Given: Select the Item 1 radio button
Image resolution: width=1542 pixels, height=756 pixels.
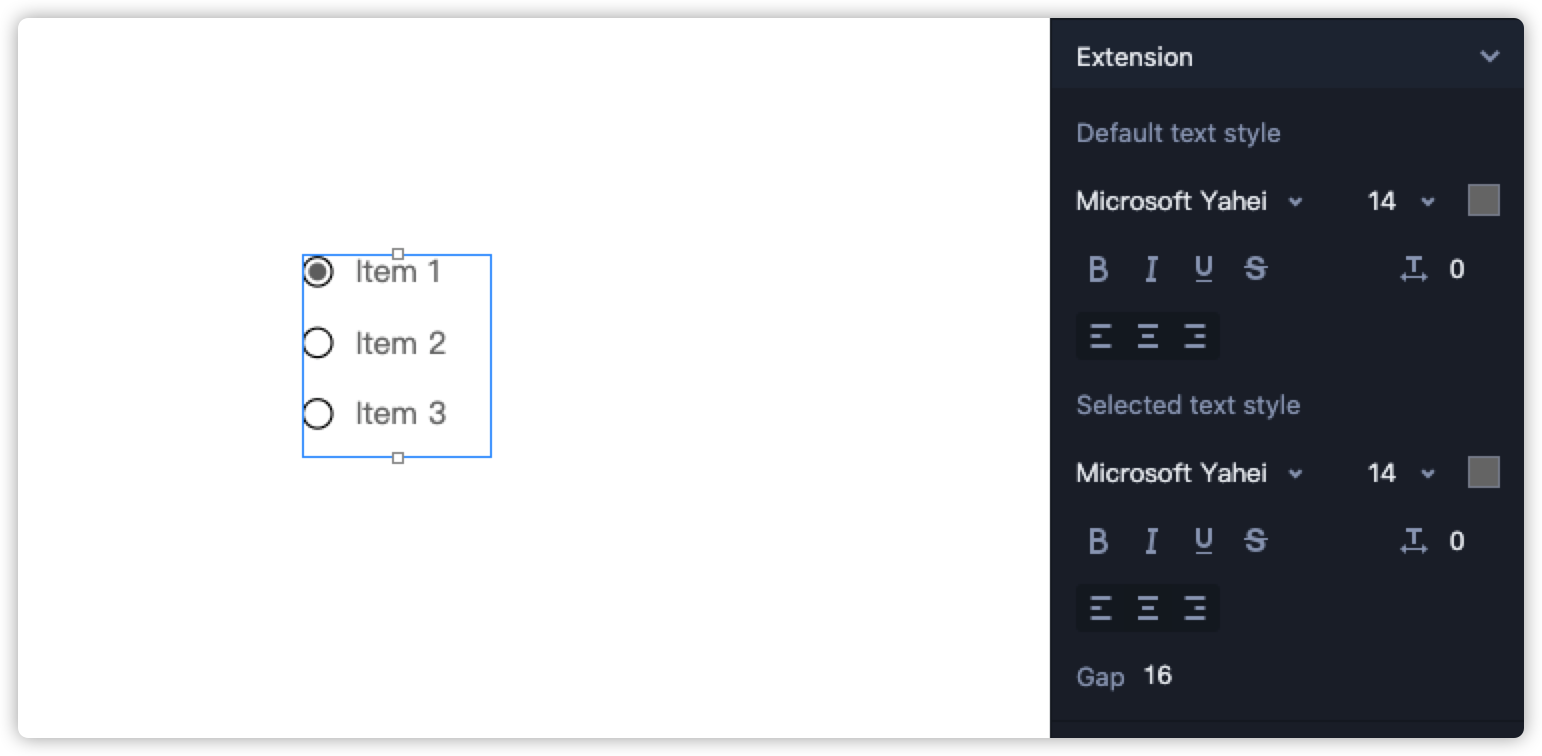Looking at the screenshot, I should (318, 272).
